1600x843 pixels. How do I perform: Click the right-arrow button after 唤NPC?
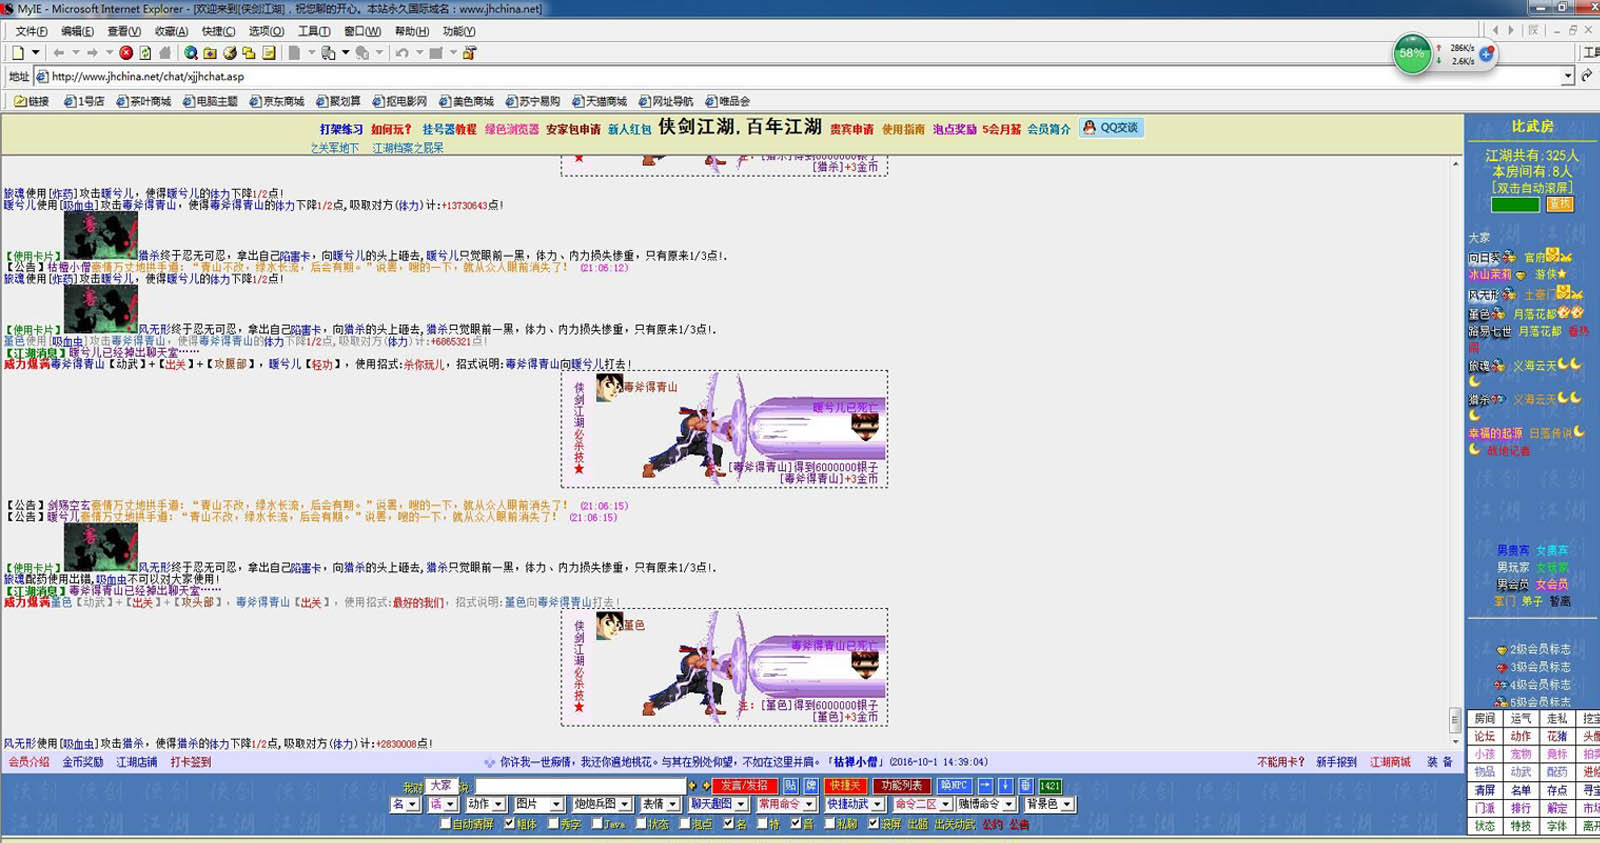click(985, 786)
